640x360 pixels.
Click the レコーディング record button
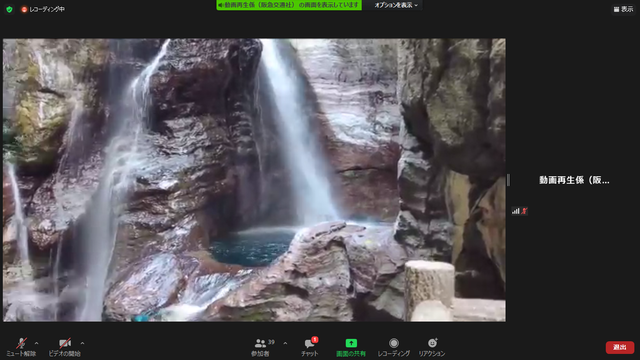[393, 347]
